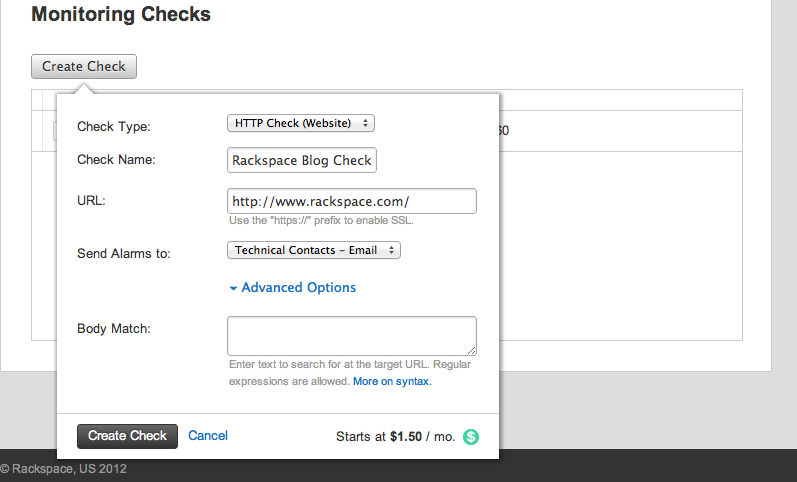This screenshot has width=797, height=482.
Task: Collapse the Advanced Options section
Action: [293, 288]
